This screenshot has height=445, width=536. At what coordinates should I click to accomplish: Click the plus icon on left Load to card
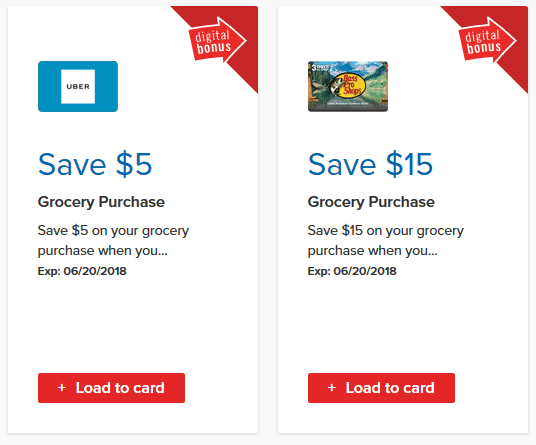62,388
